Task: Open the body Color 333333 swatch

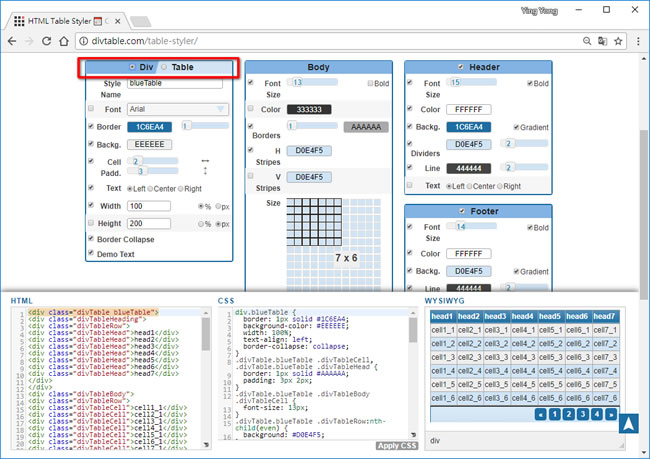Action: click(x=309, y=109)
